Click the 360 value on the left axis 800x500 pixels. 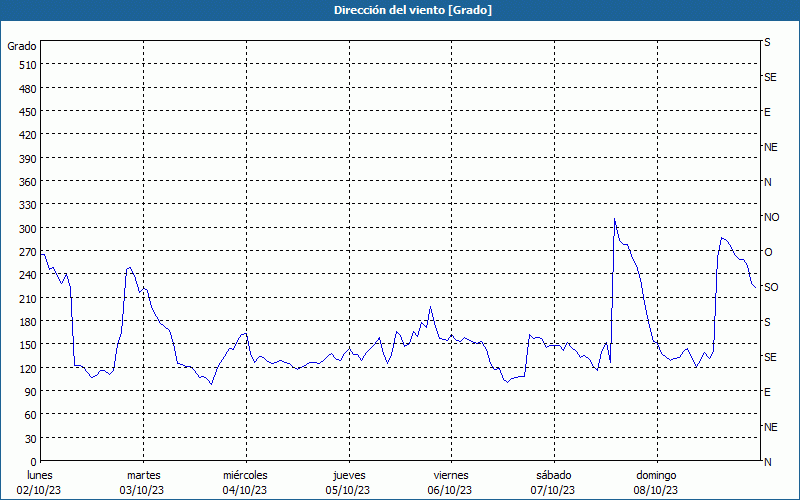tap(27, 182)
